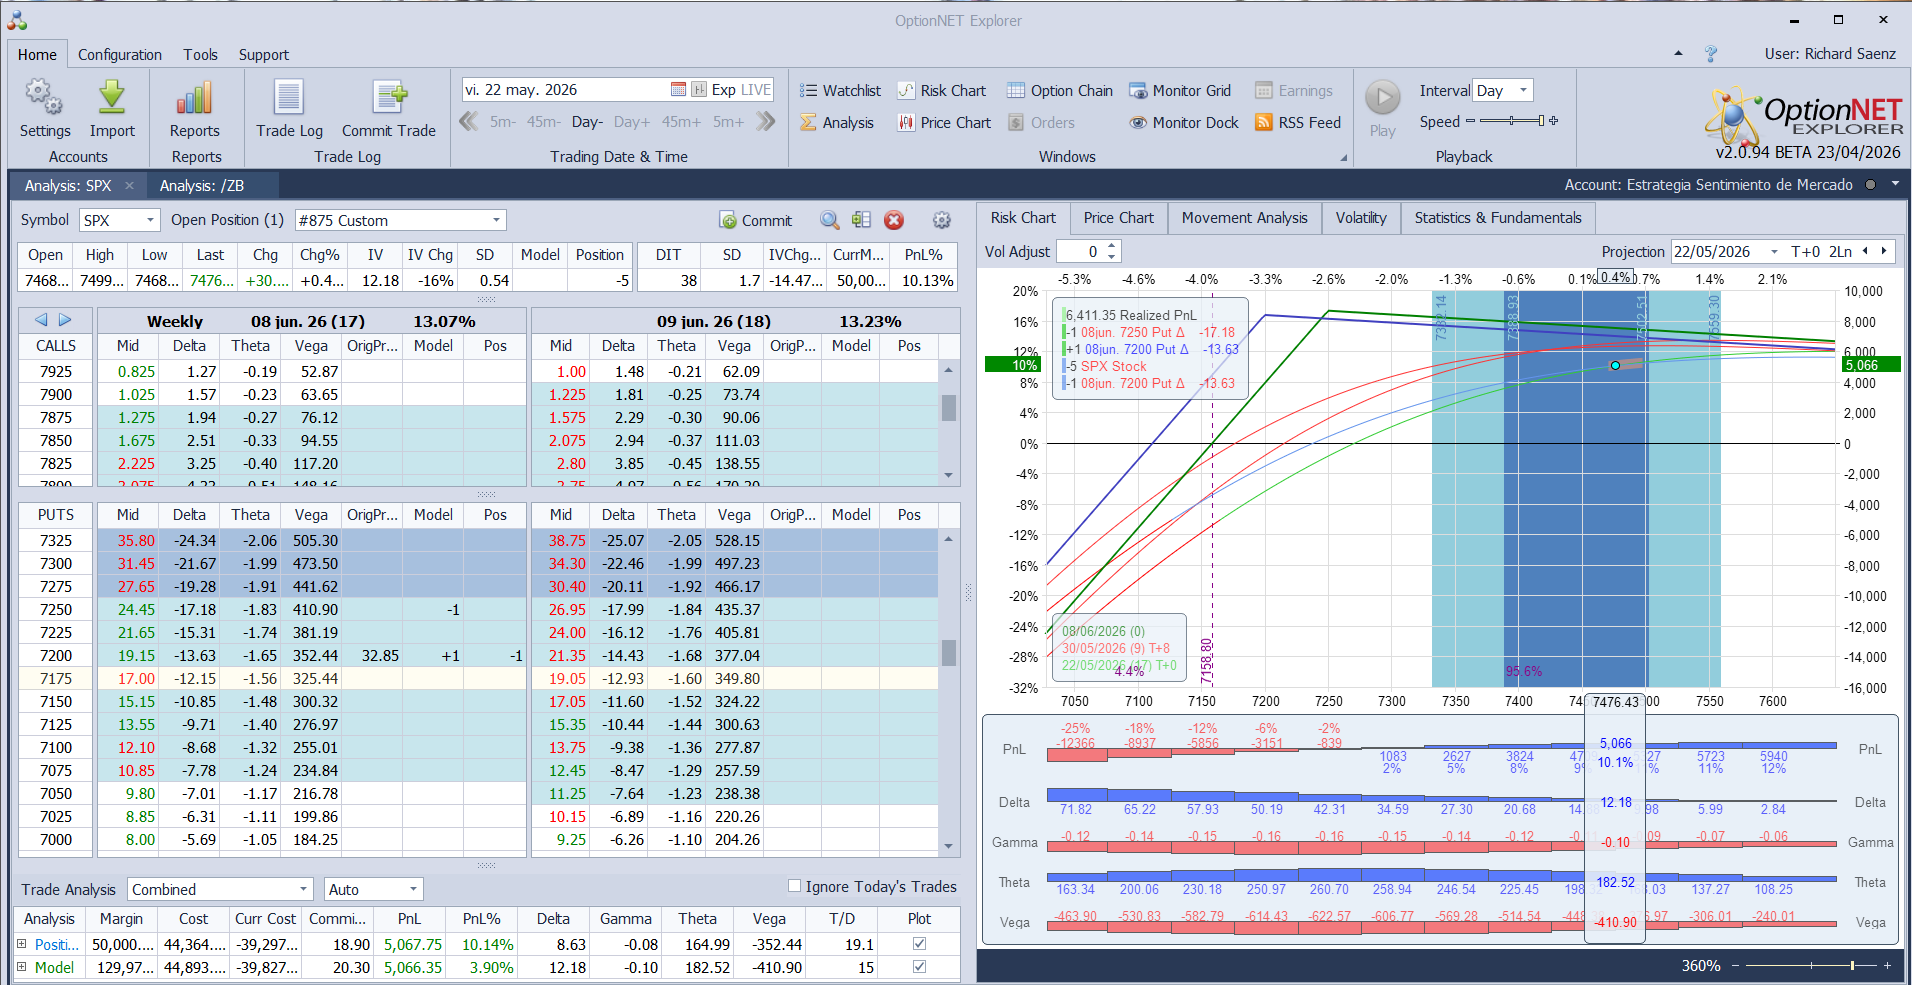The image size is (1912, 985).
Task: Open the Combined trade analysis dropdown
Action: point(304,889)
